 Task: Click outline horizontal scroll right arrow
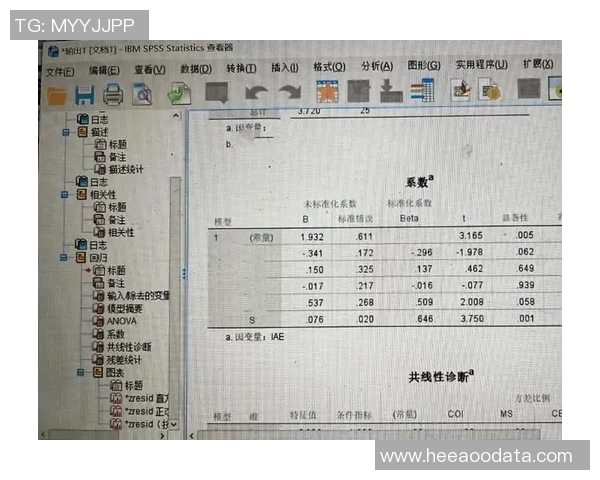click(162, 436)
